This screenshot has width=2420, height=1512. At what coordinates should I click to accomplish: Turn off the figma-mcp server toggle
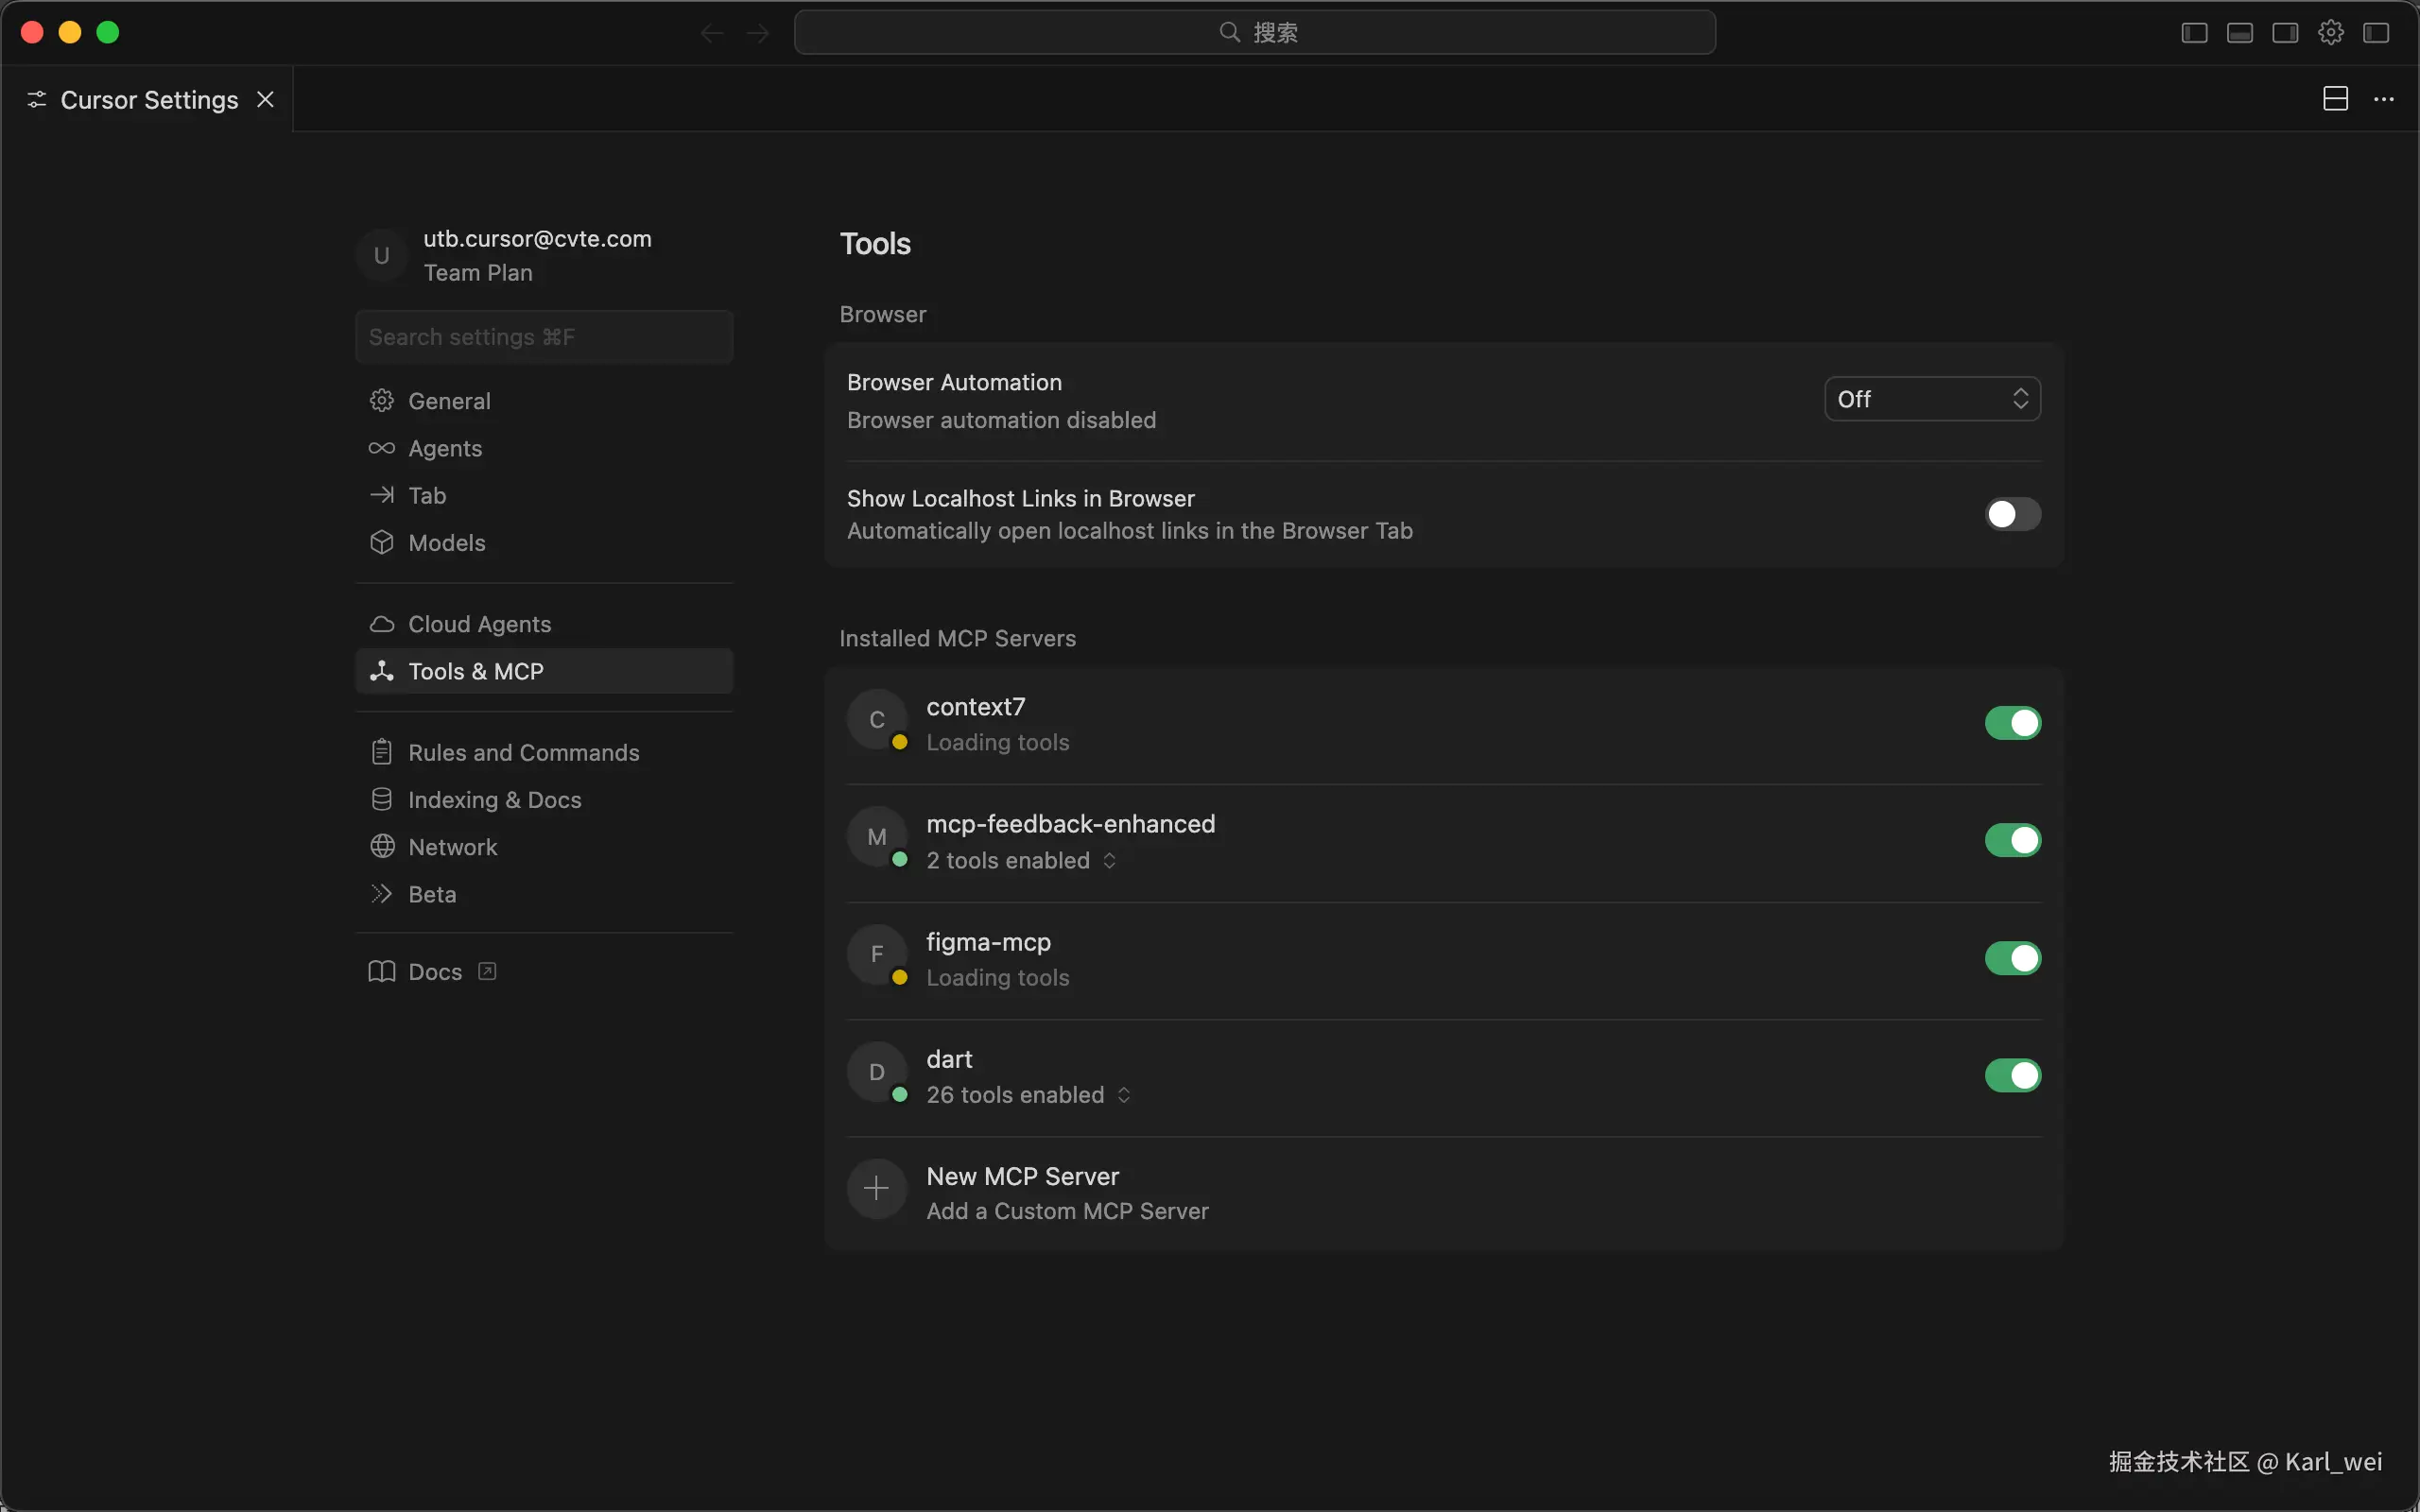(x=2011, y=958)
